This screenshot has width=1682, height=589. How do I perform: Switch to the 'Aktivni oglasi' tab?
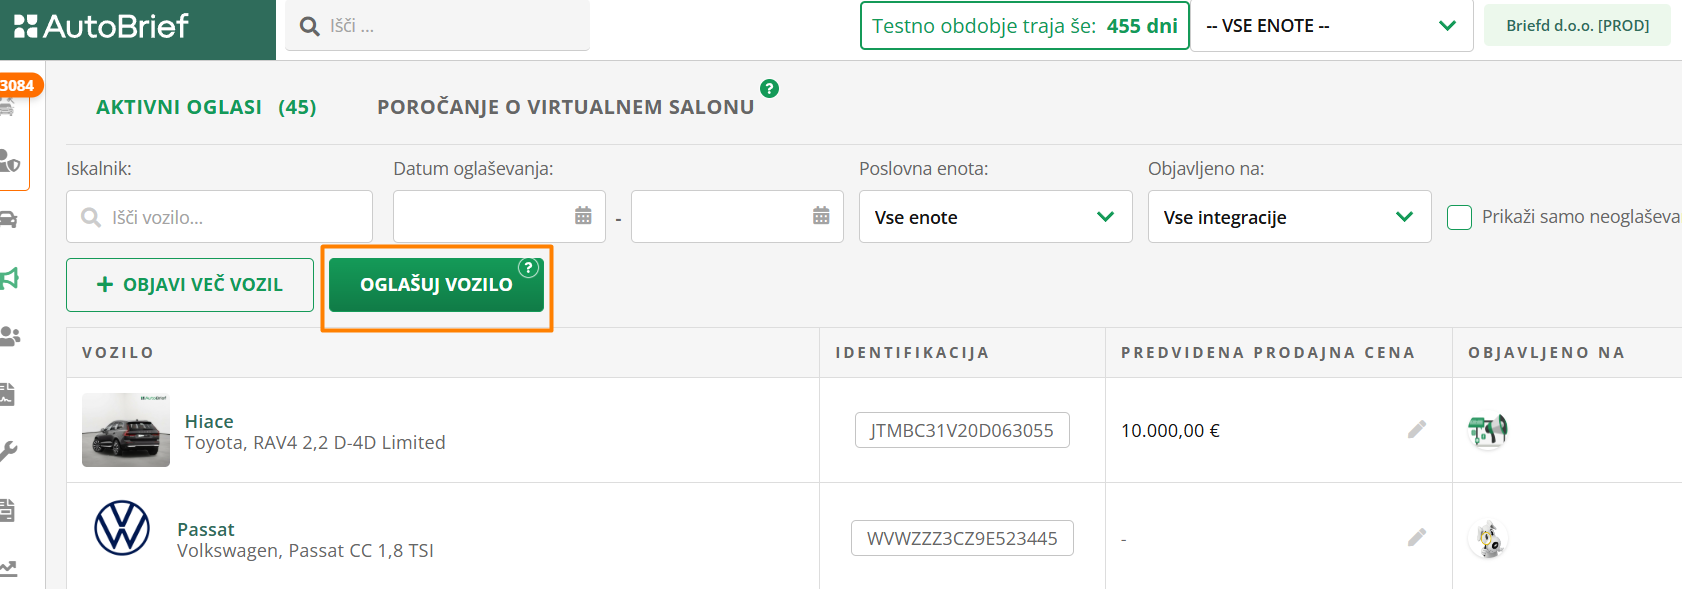[x=205, y=107]
